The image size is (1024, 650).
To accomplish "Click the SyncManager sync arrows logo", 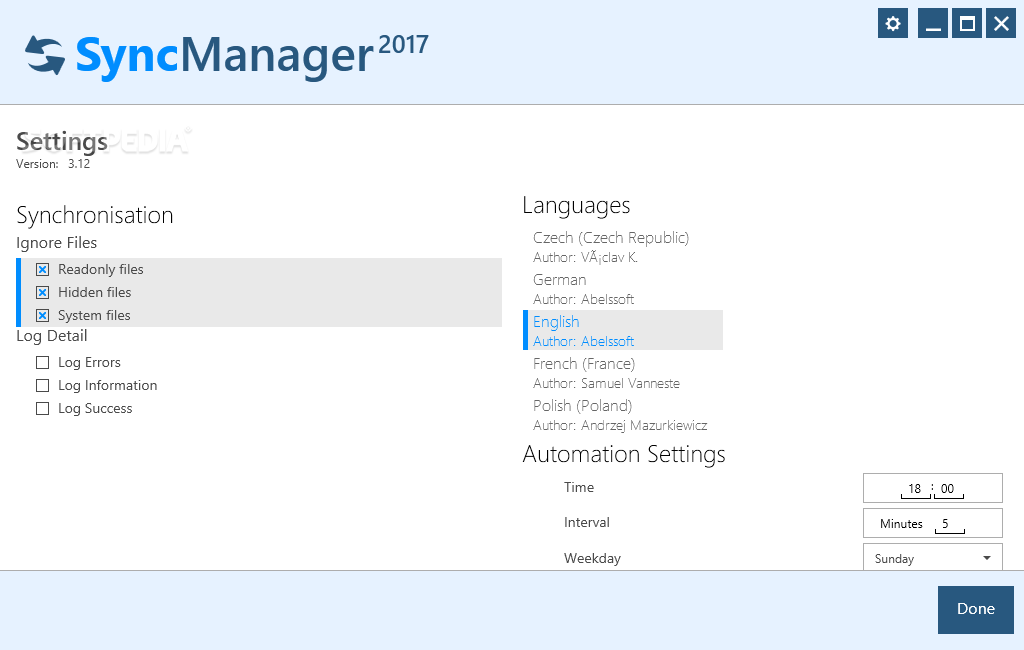I will click(45, 55).
